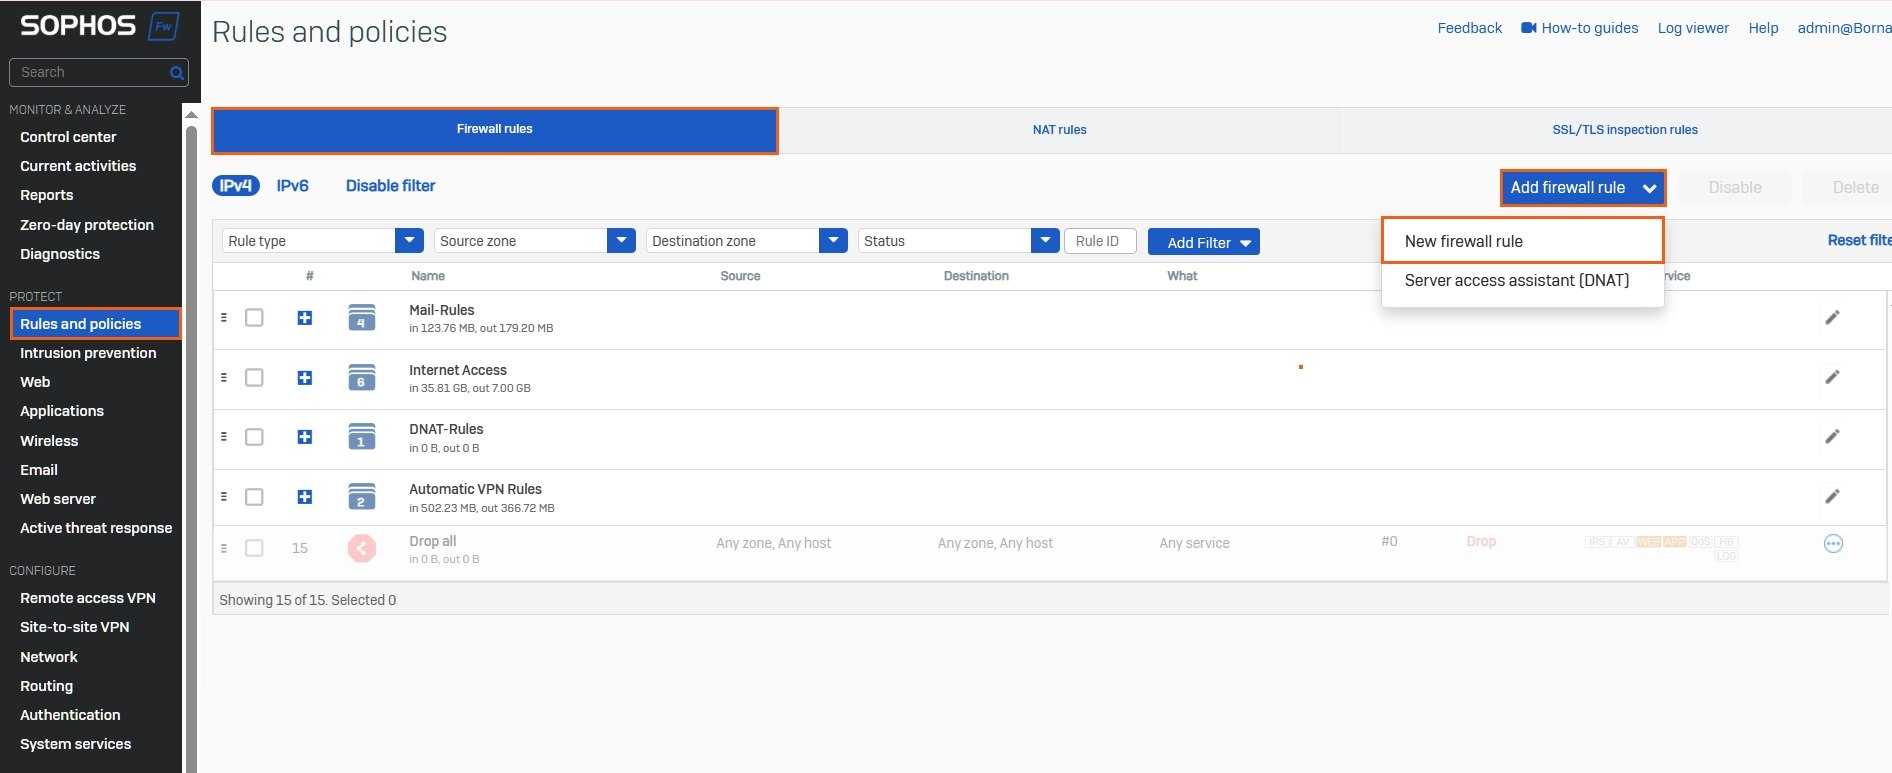The width and height of the screenshot is (1892, 773).
Task: Open the Feedback link
Action: [x=1469, y=28]
